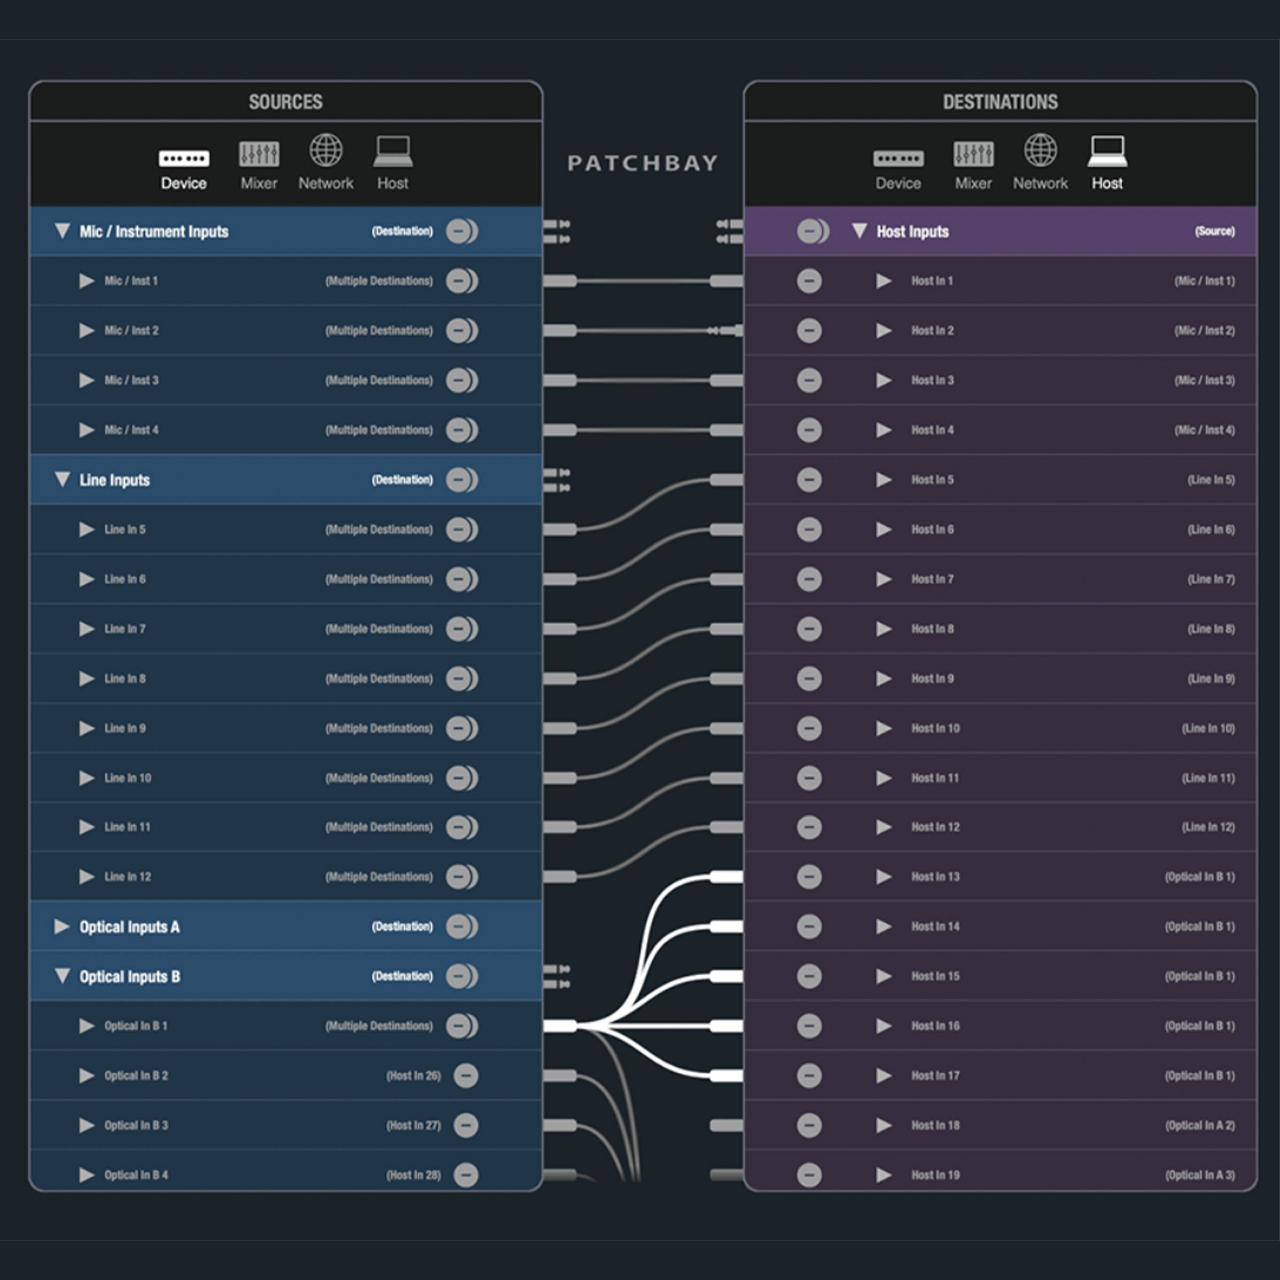Disconnect Mic / Inst 1 using minus button
The height and width of the screenshot is (1280, 1280).
(x=461, y=281)
